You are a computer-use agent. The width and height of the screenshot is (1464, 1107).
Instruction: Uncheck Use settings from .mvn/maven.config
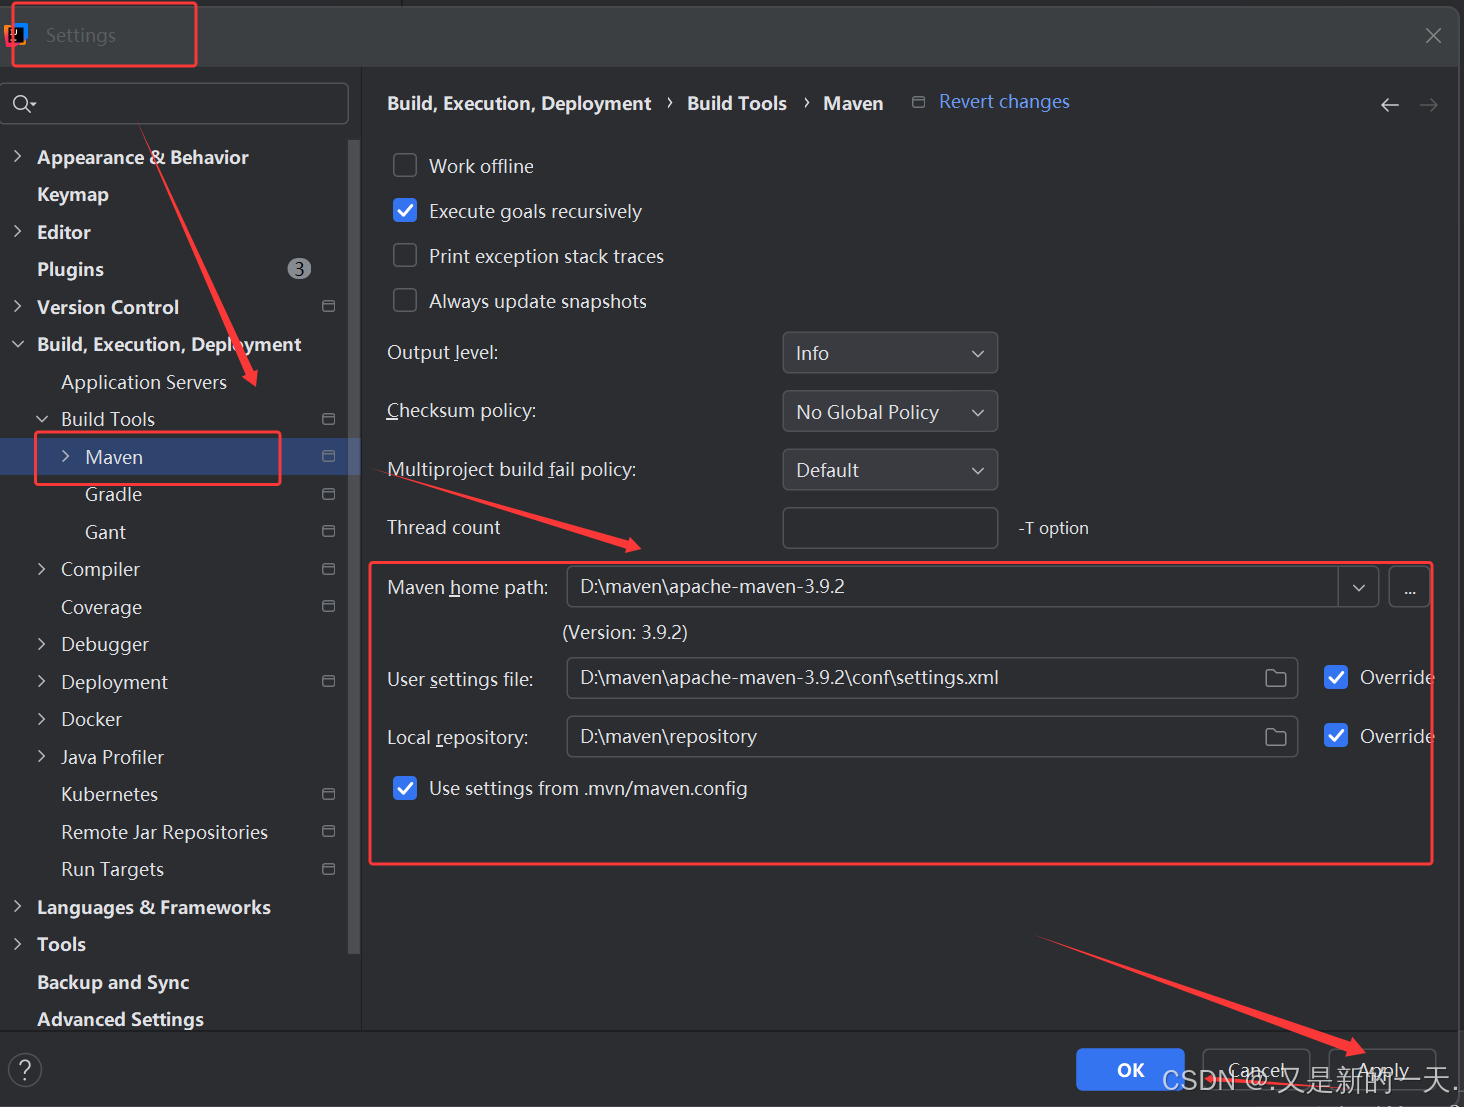coord(405,788)
